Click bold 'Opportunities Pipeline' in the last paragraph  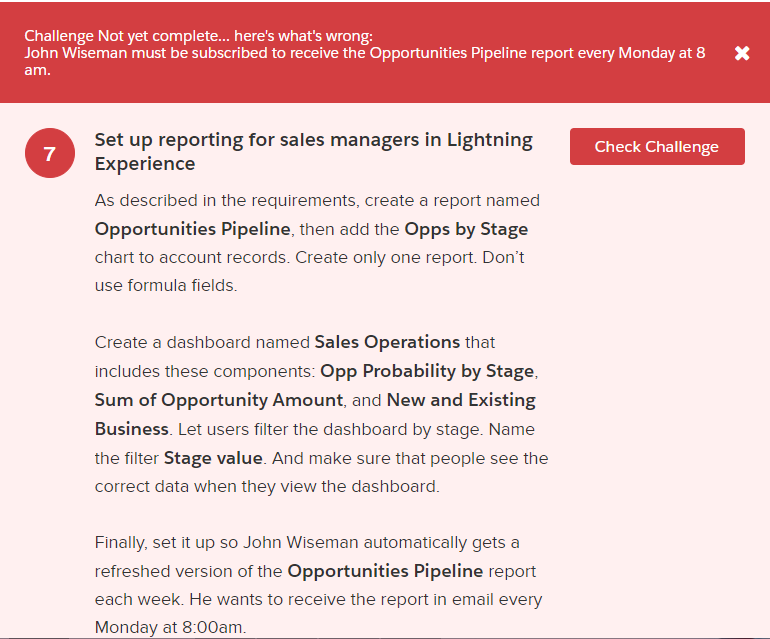pos(385,571)
